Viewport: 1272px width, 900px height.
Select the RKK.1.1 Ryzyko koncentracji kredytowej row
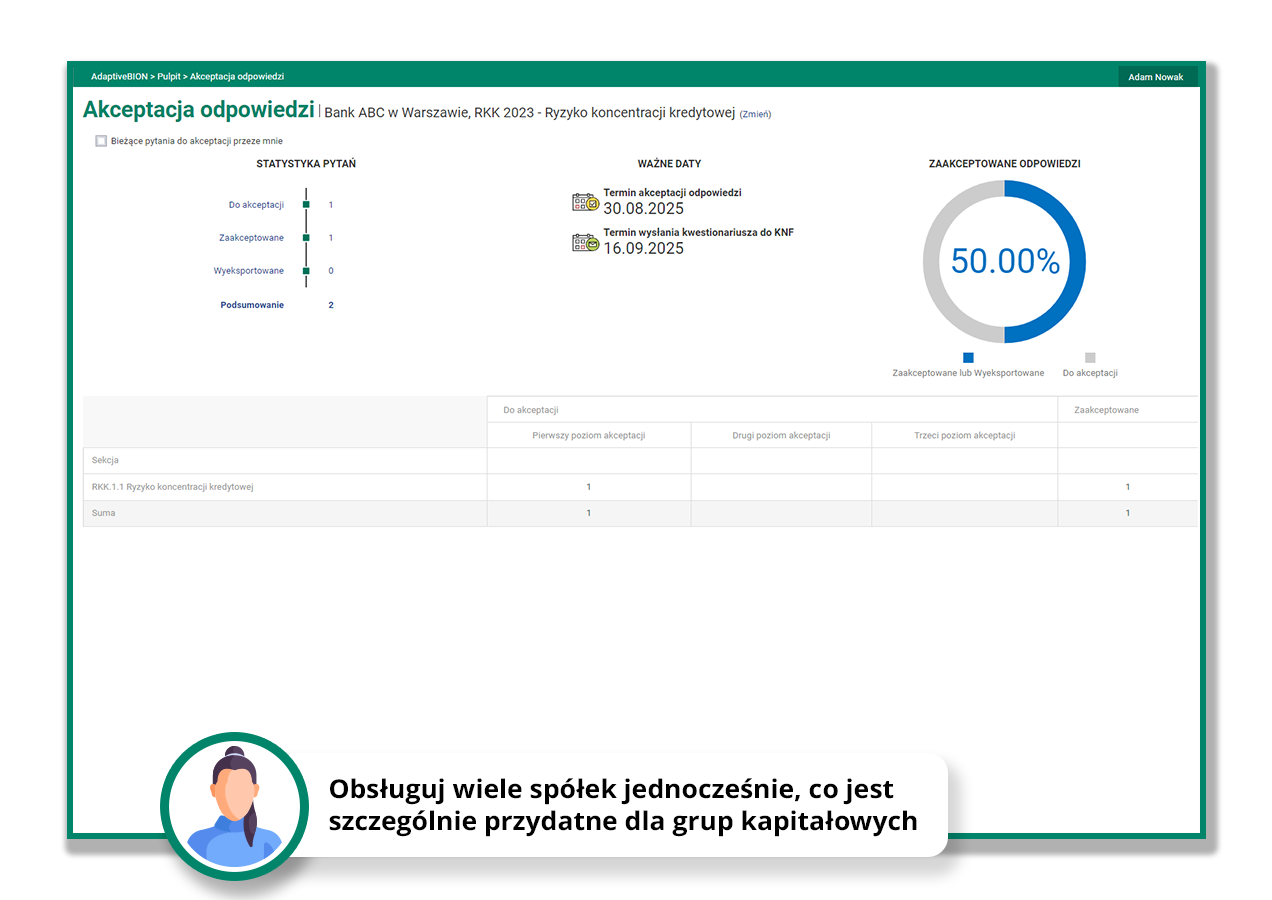[172, 487]
